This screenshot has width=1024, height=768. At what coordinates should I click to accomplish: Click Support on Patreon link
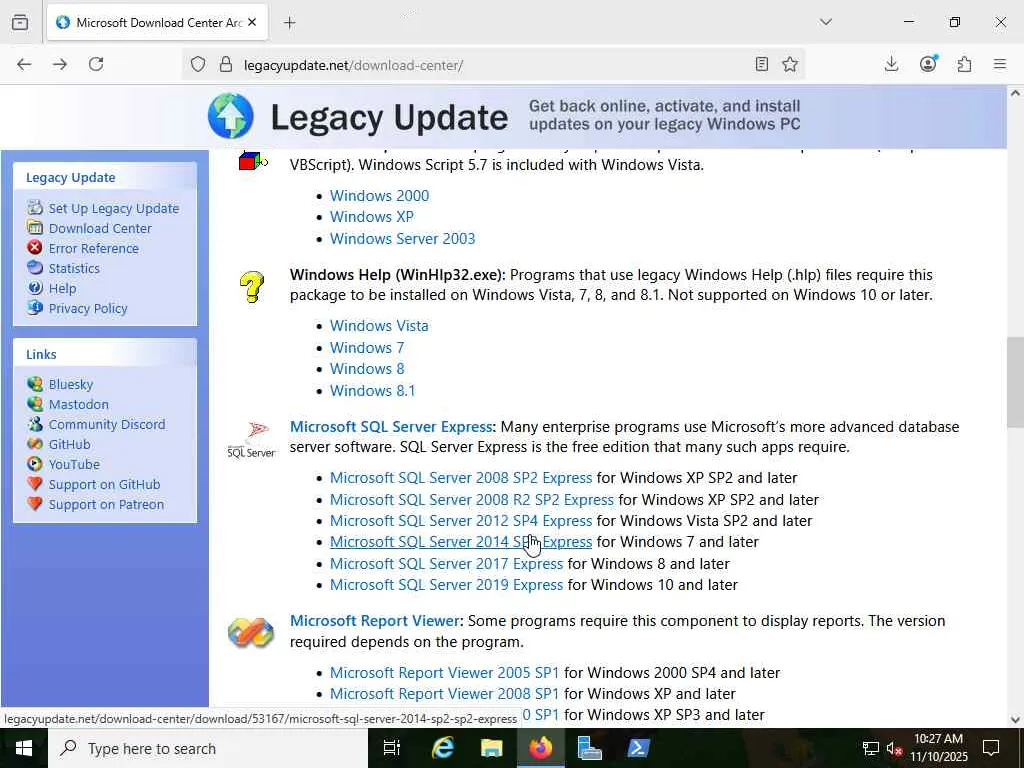point(106,504)
